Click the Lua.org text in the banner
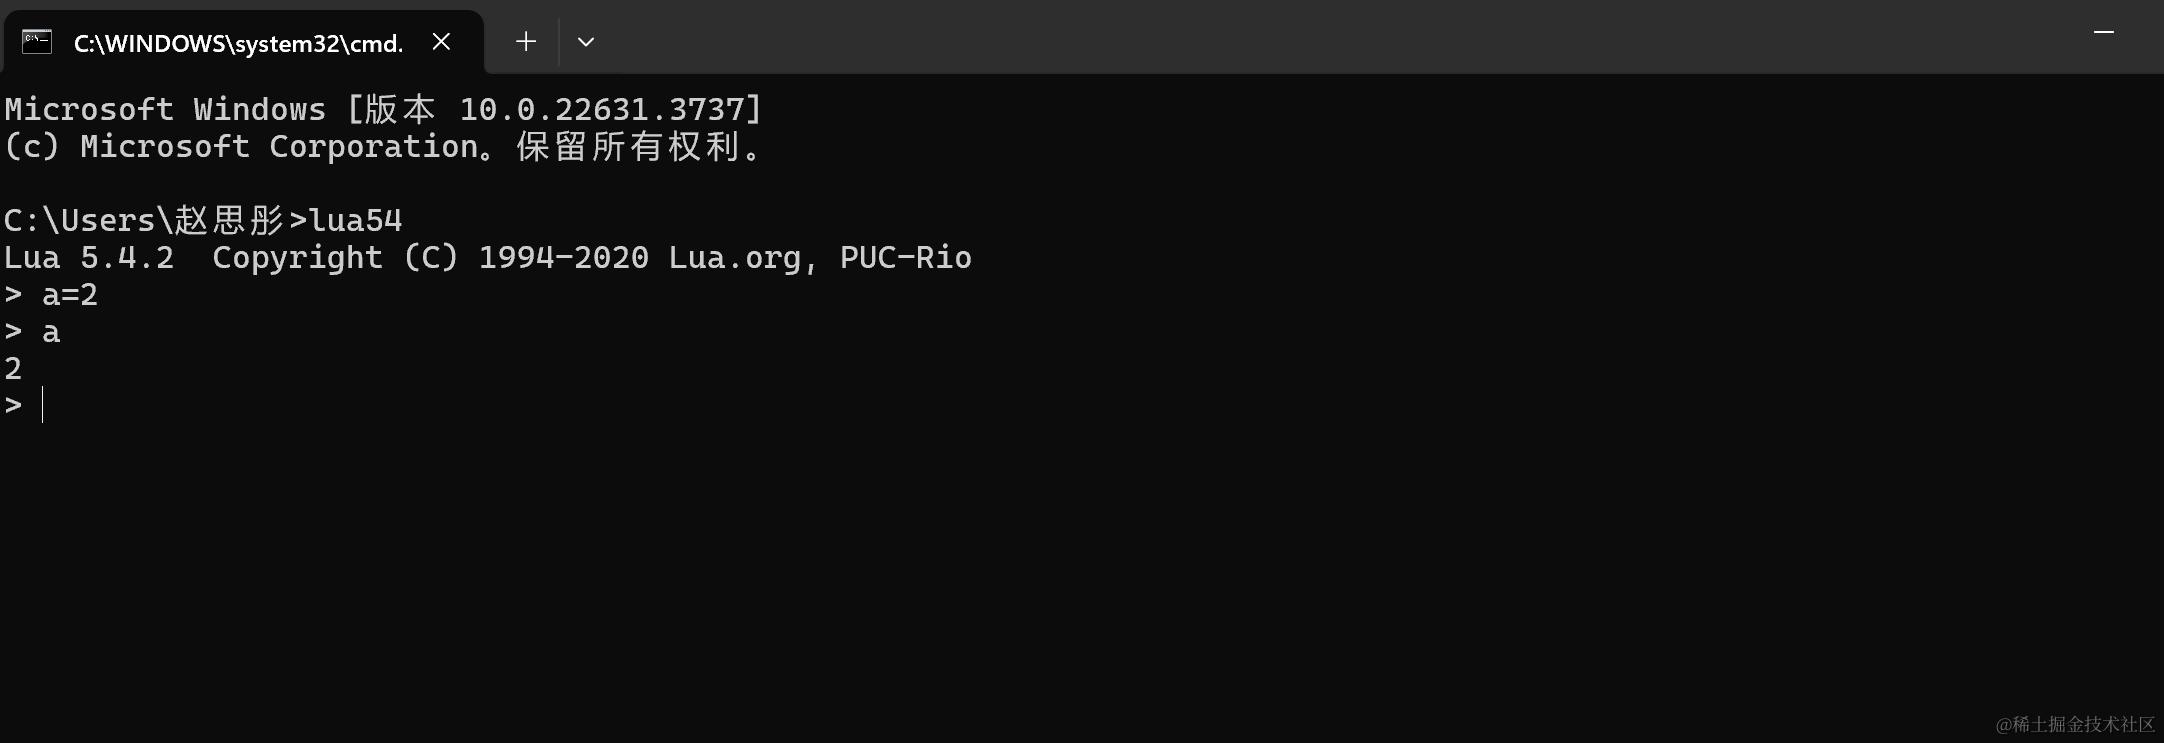 (x=735, y=258)
